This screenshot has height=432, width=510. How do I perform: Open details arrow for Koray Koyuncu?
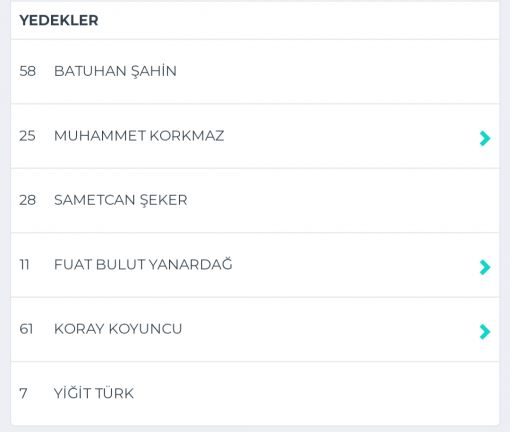tap(485, 331)
